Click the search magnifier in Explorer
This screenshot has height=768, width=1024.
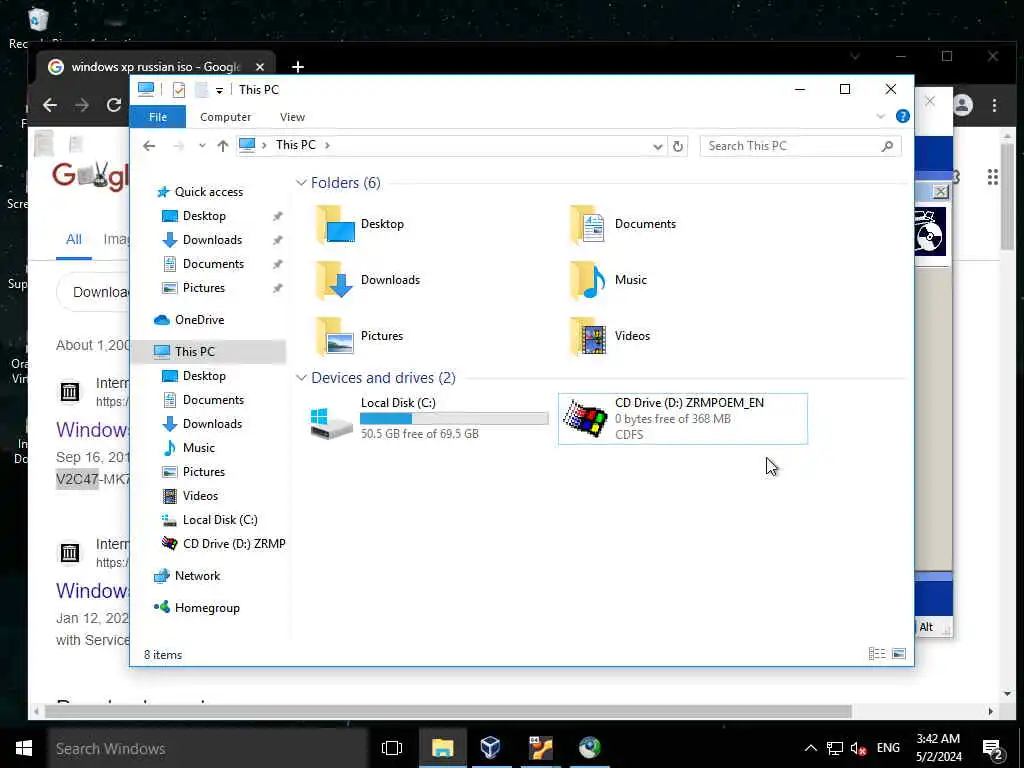[887, 146]
